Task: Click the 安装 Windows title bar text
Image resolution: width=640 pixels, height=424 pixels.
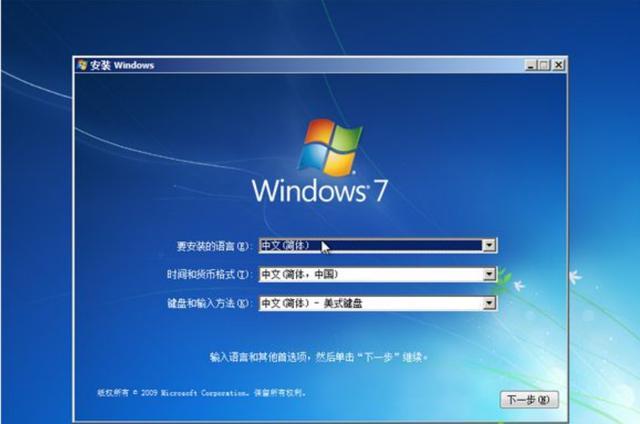Action: 122,65
